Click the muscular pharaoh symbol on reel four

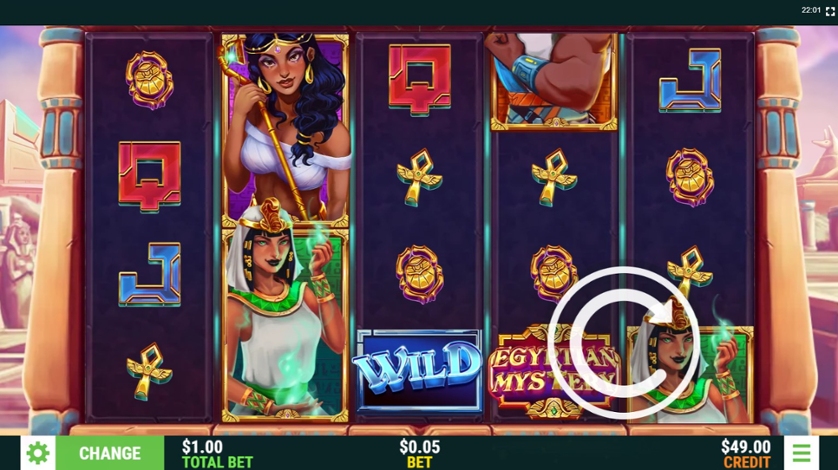pyautogui.click(x=554, y=81)
